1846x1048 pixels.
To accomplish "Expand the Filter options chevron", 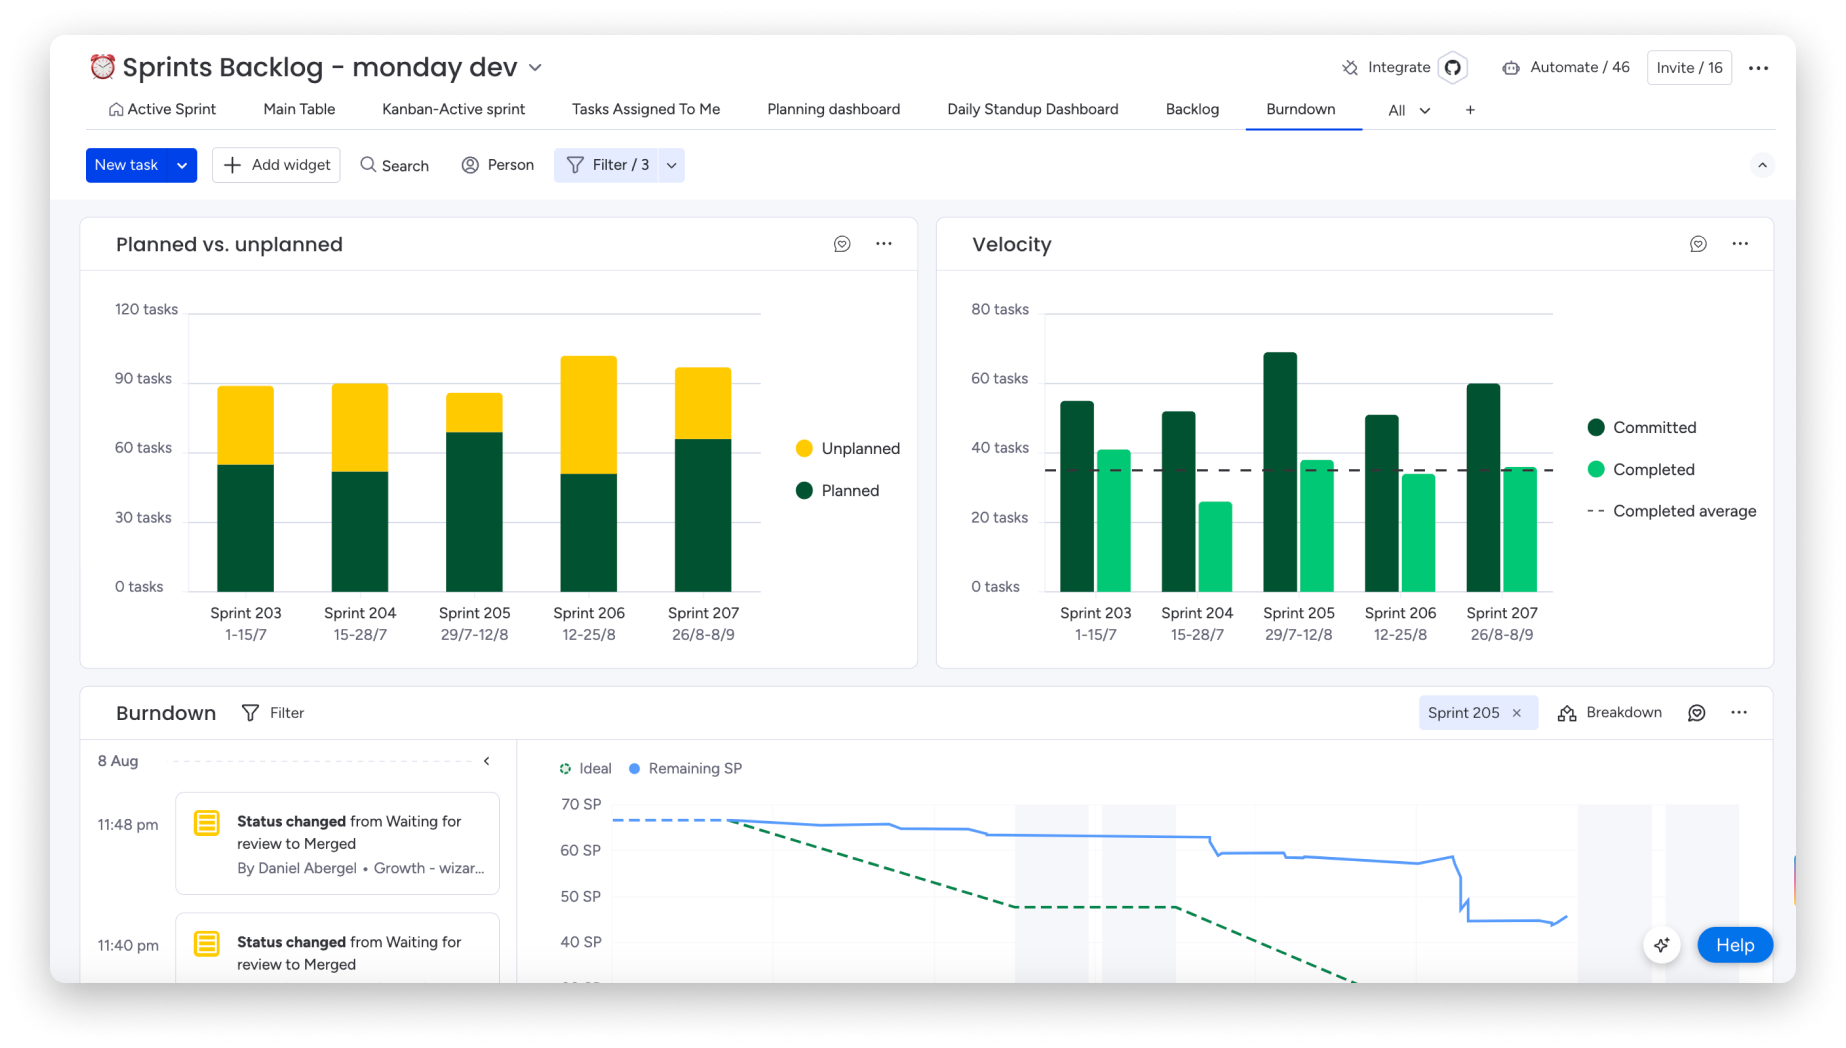I will coord(672,165).
